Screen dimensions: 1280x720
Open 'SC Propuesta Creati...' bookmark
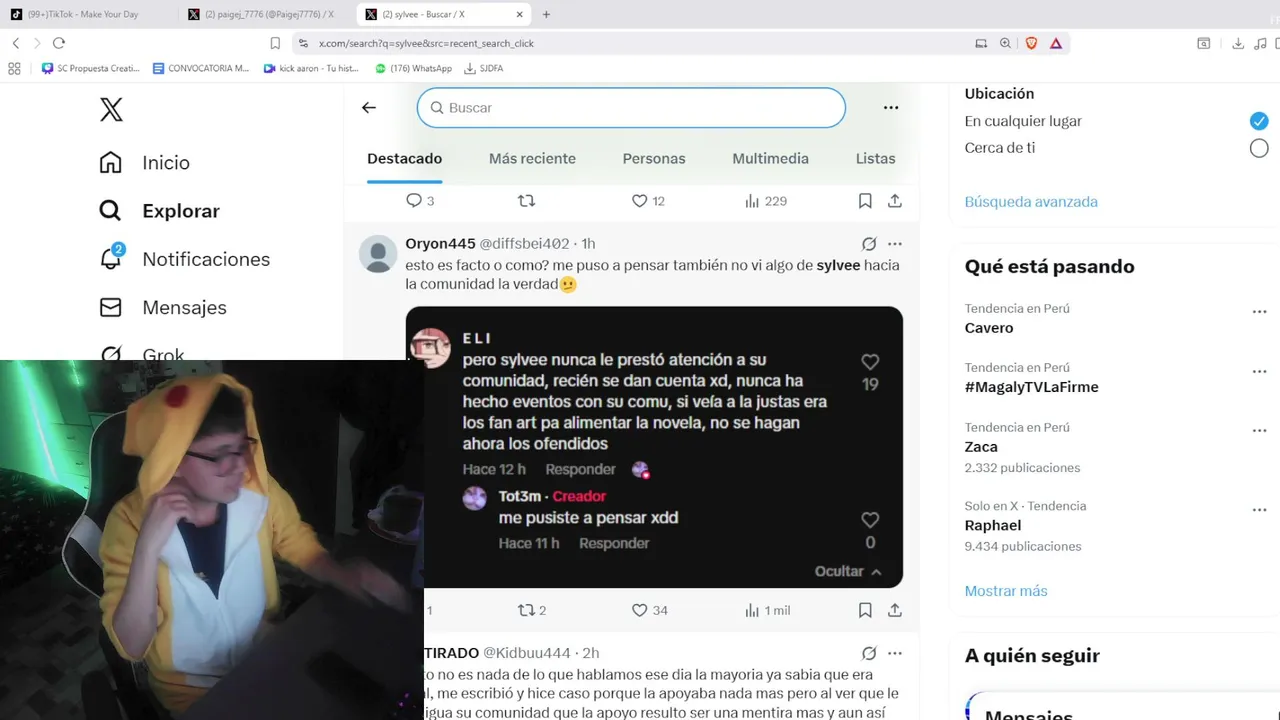(91, 68)
